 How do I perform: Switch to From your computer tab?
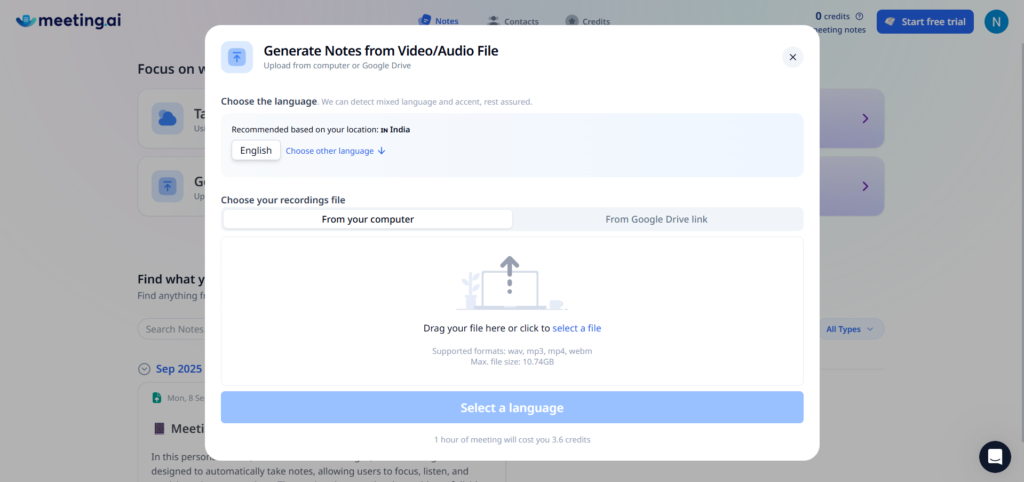click(x=367, y=219)
